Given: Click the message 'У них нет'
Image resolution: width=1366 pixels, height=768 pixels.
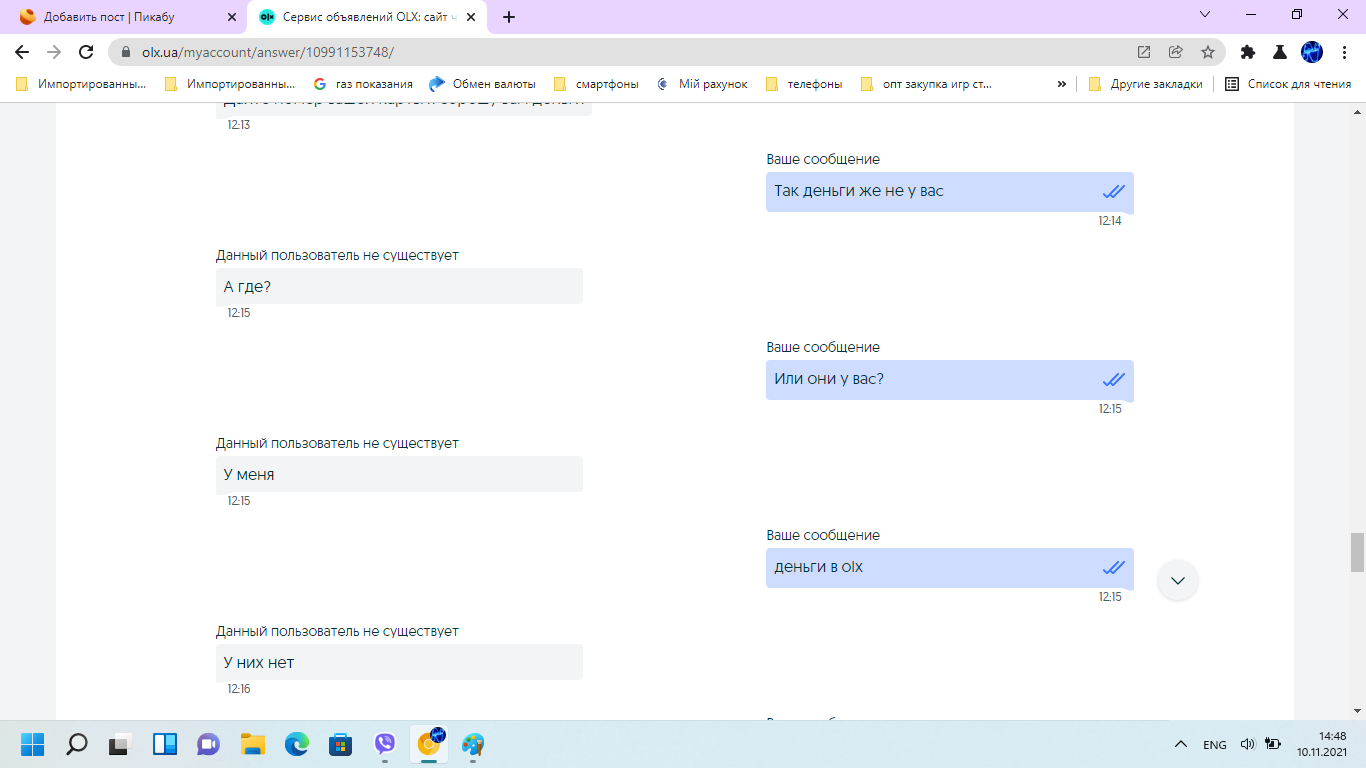Looking at the screenshot, I should (399, 662).
